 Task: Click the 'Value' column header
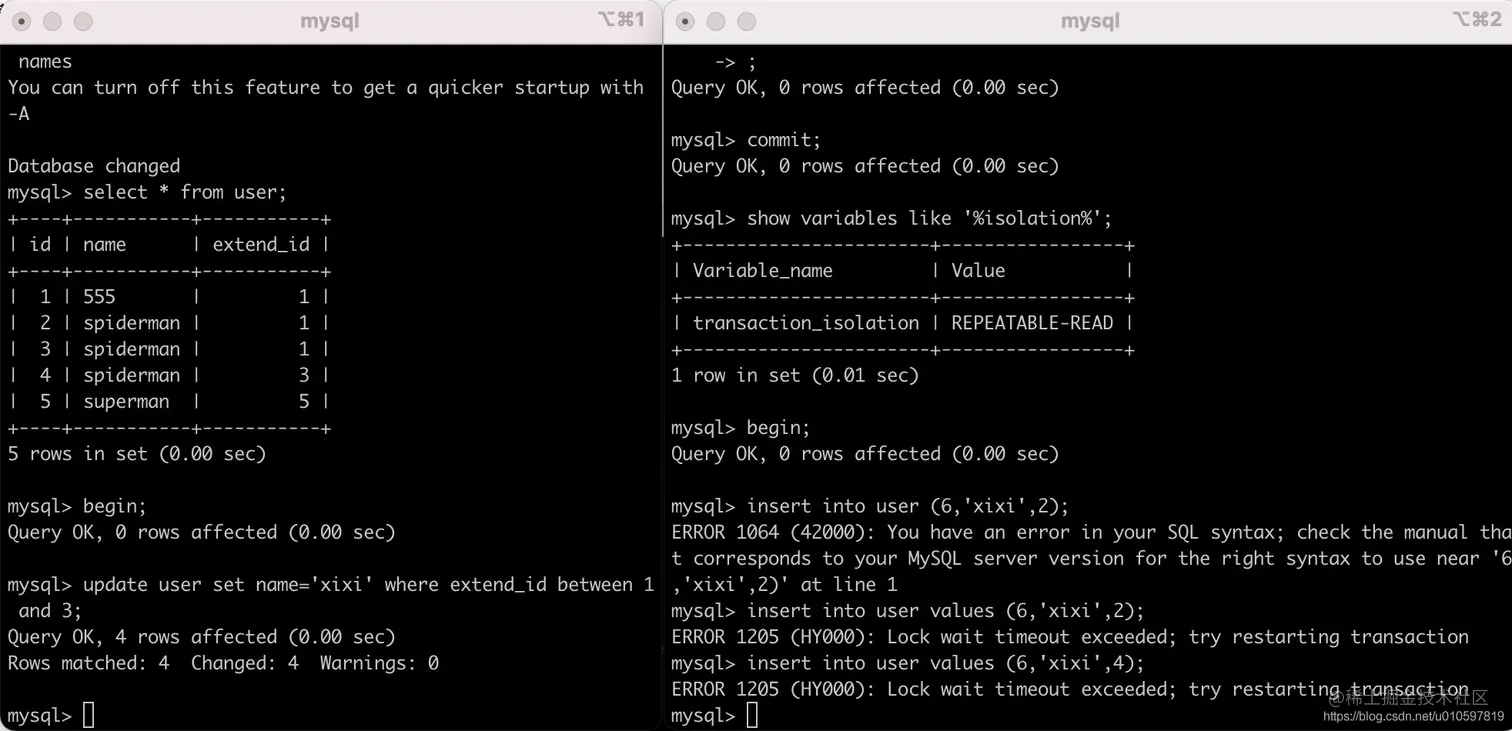[x=978, y=270]
